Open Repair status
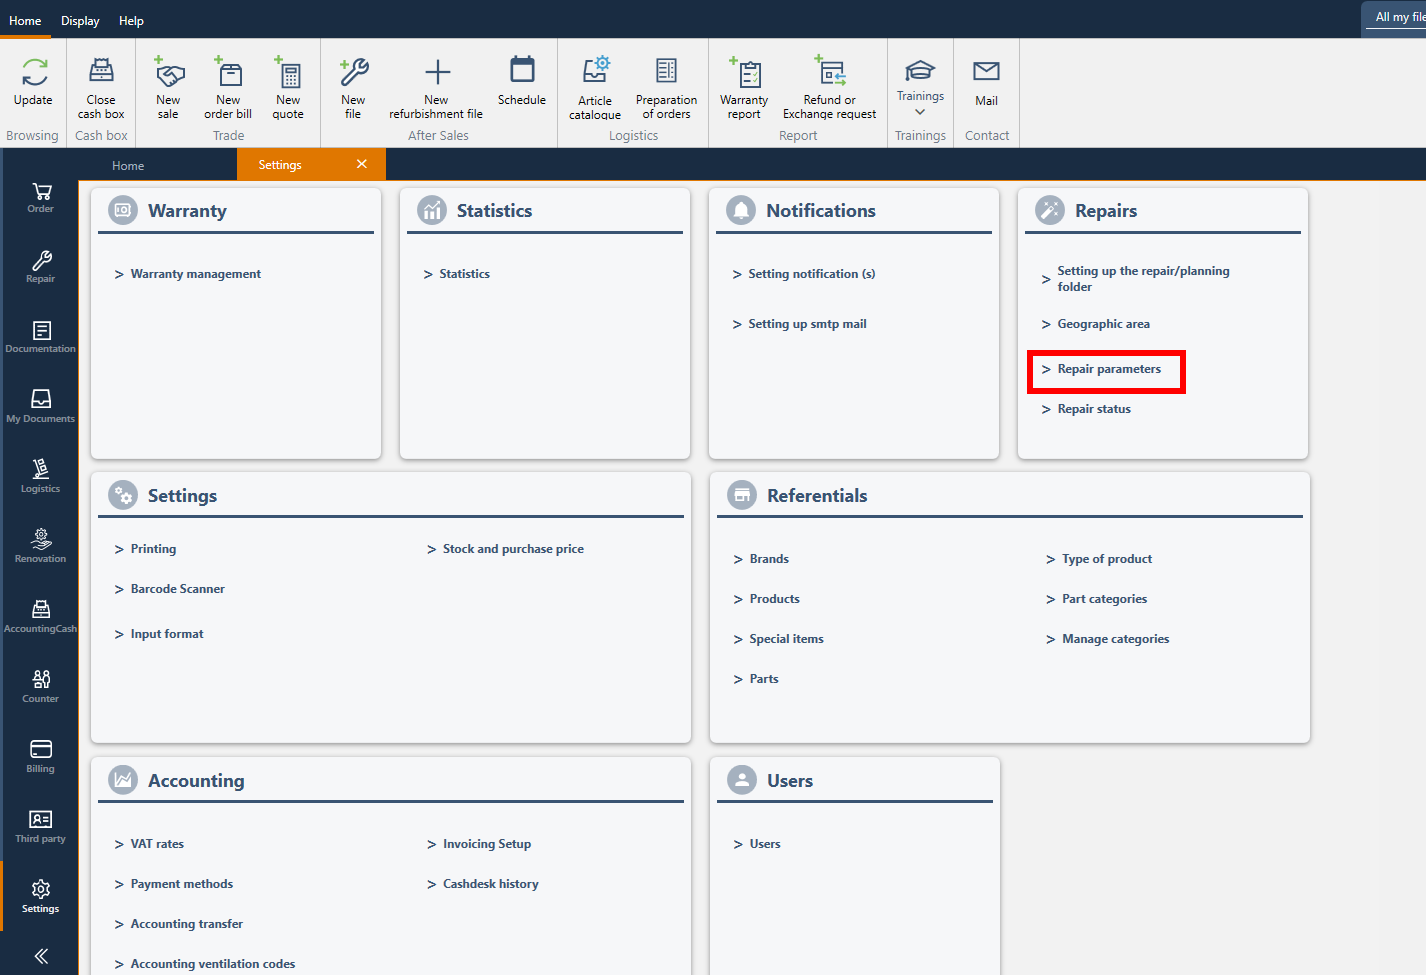This screenshot has width=1426, height=975. (x=1094, y=409)
